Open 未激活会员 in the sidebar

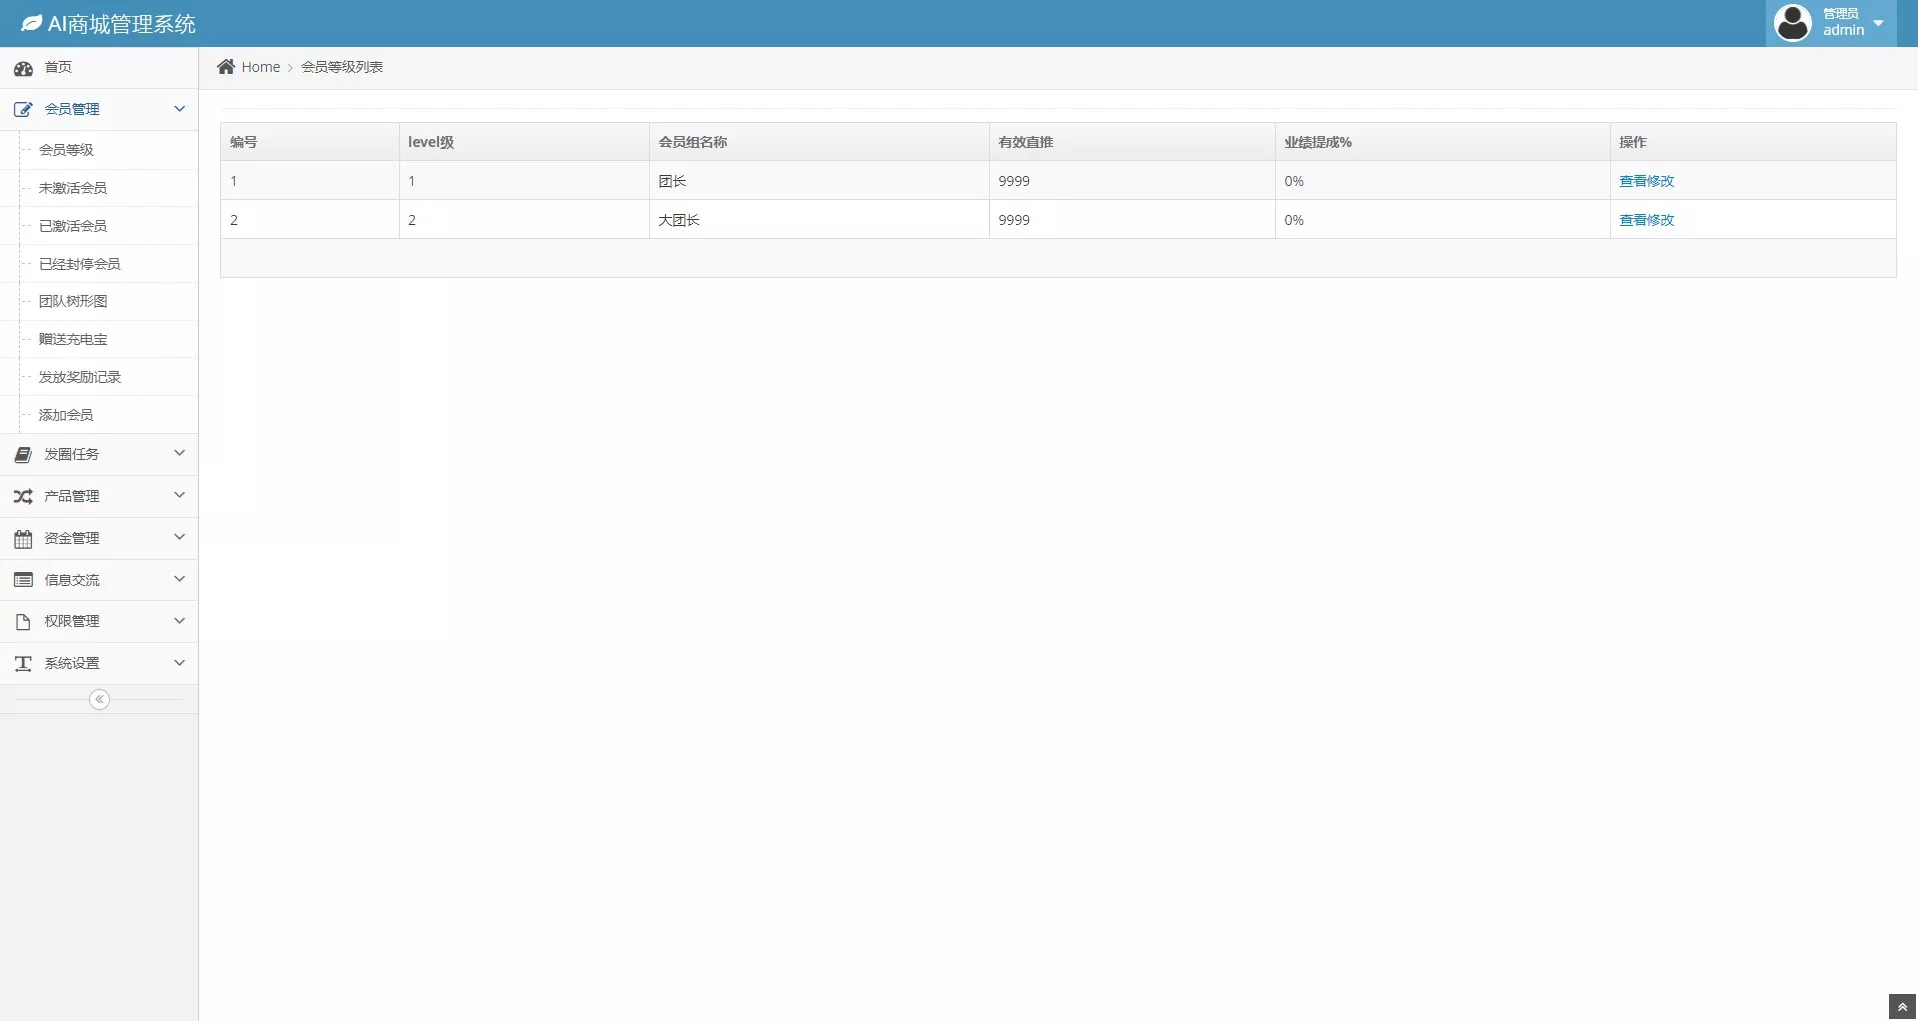73,188
